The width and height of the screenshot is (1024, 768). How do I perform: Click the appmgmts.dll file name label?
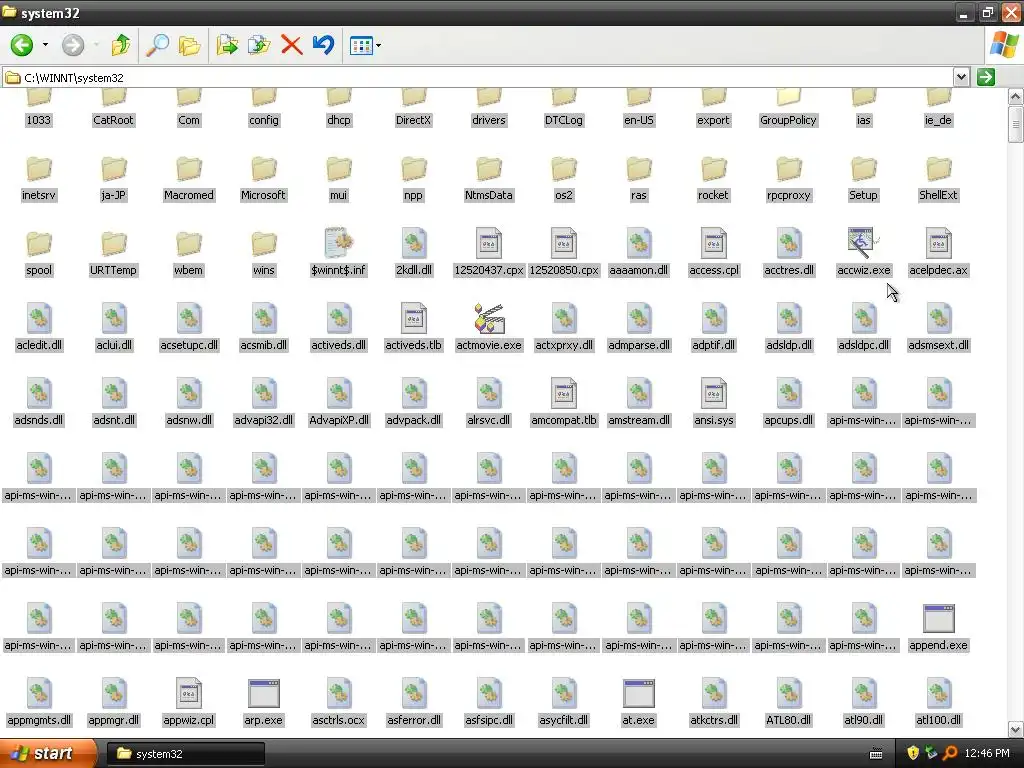[39, 721]
